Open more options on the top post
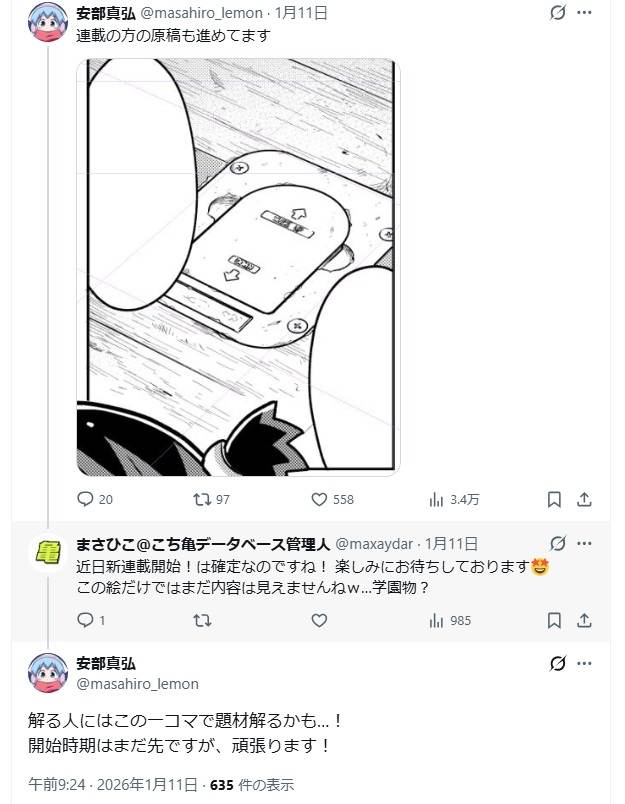This screenshot has height=804, width=625. 584,12
